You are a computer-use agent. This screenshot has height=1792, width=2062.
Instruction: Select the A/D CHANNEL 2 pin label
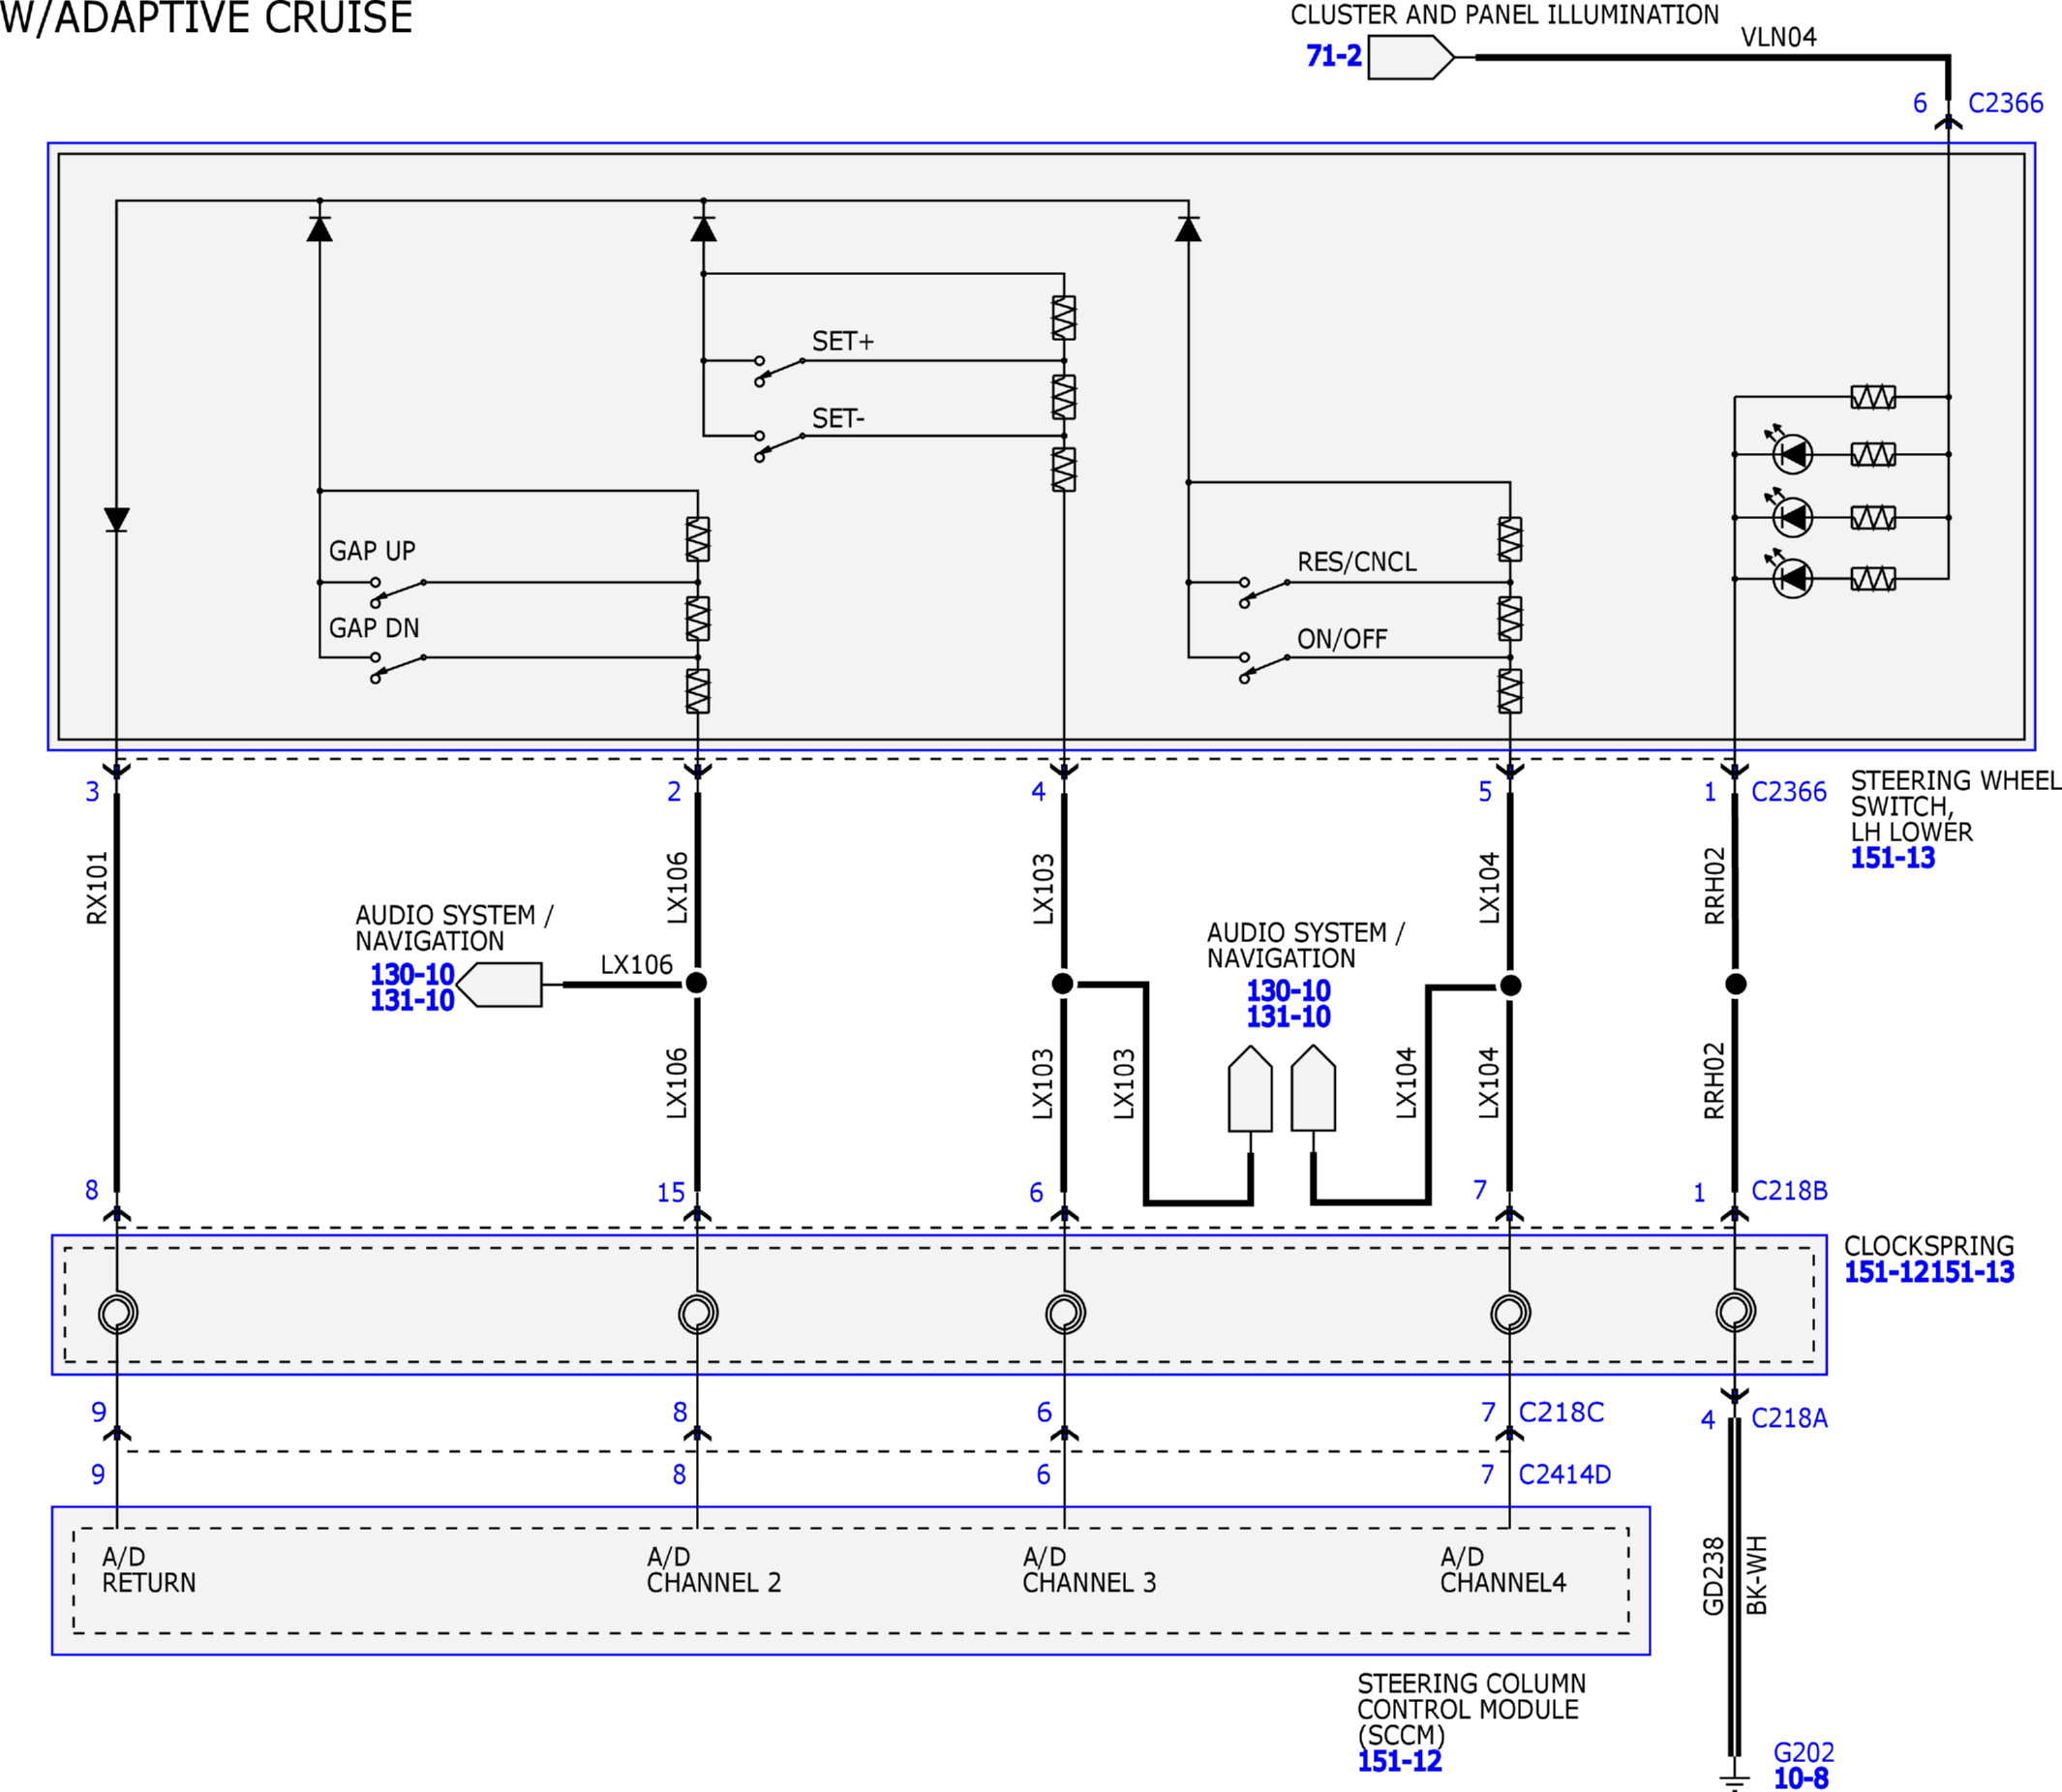(x=713, y=1570)
